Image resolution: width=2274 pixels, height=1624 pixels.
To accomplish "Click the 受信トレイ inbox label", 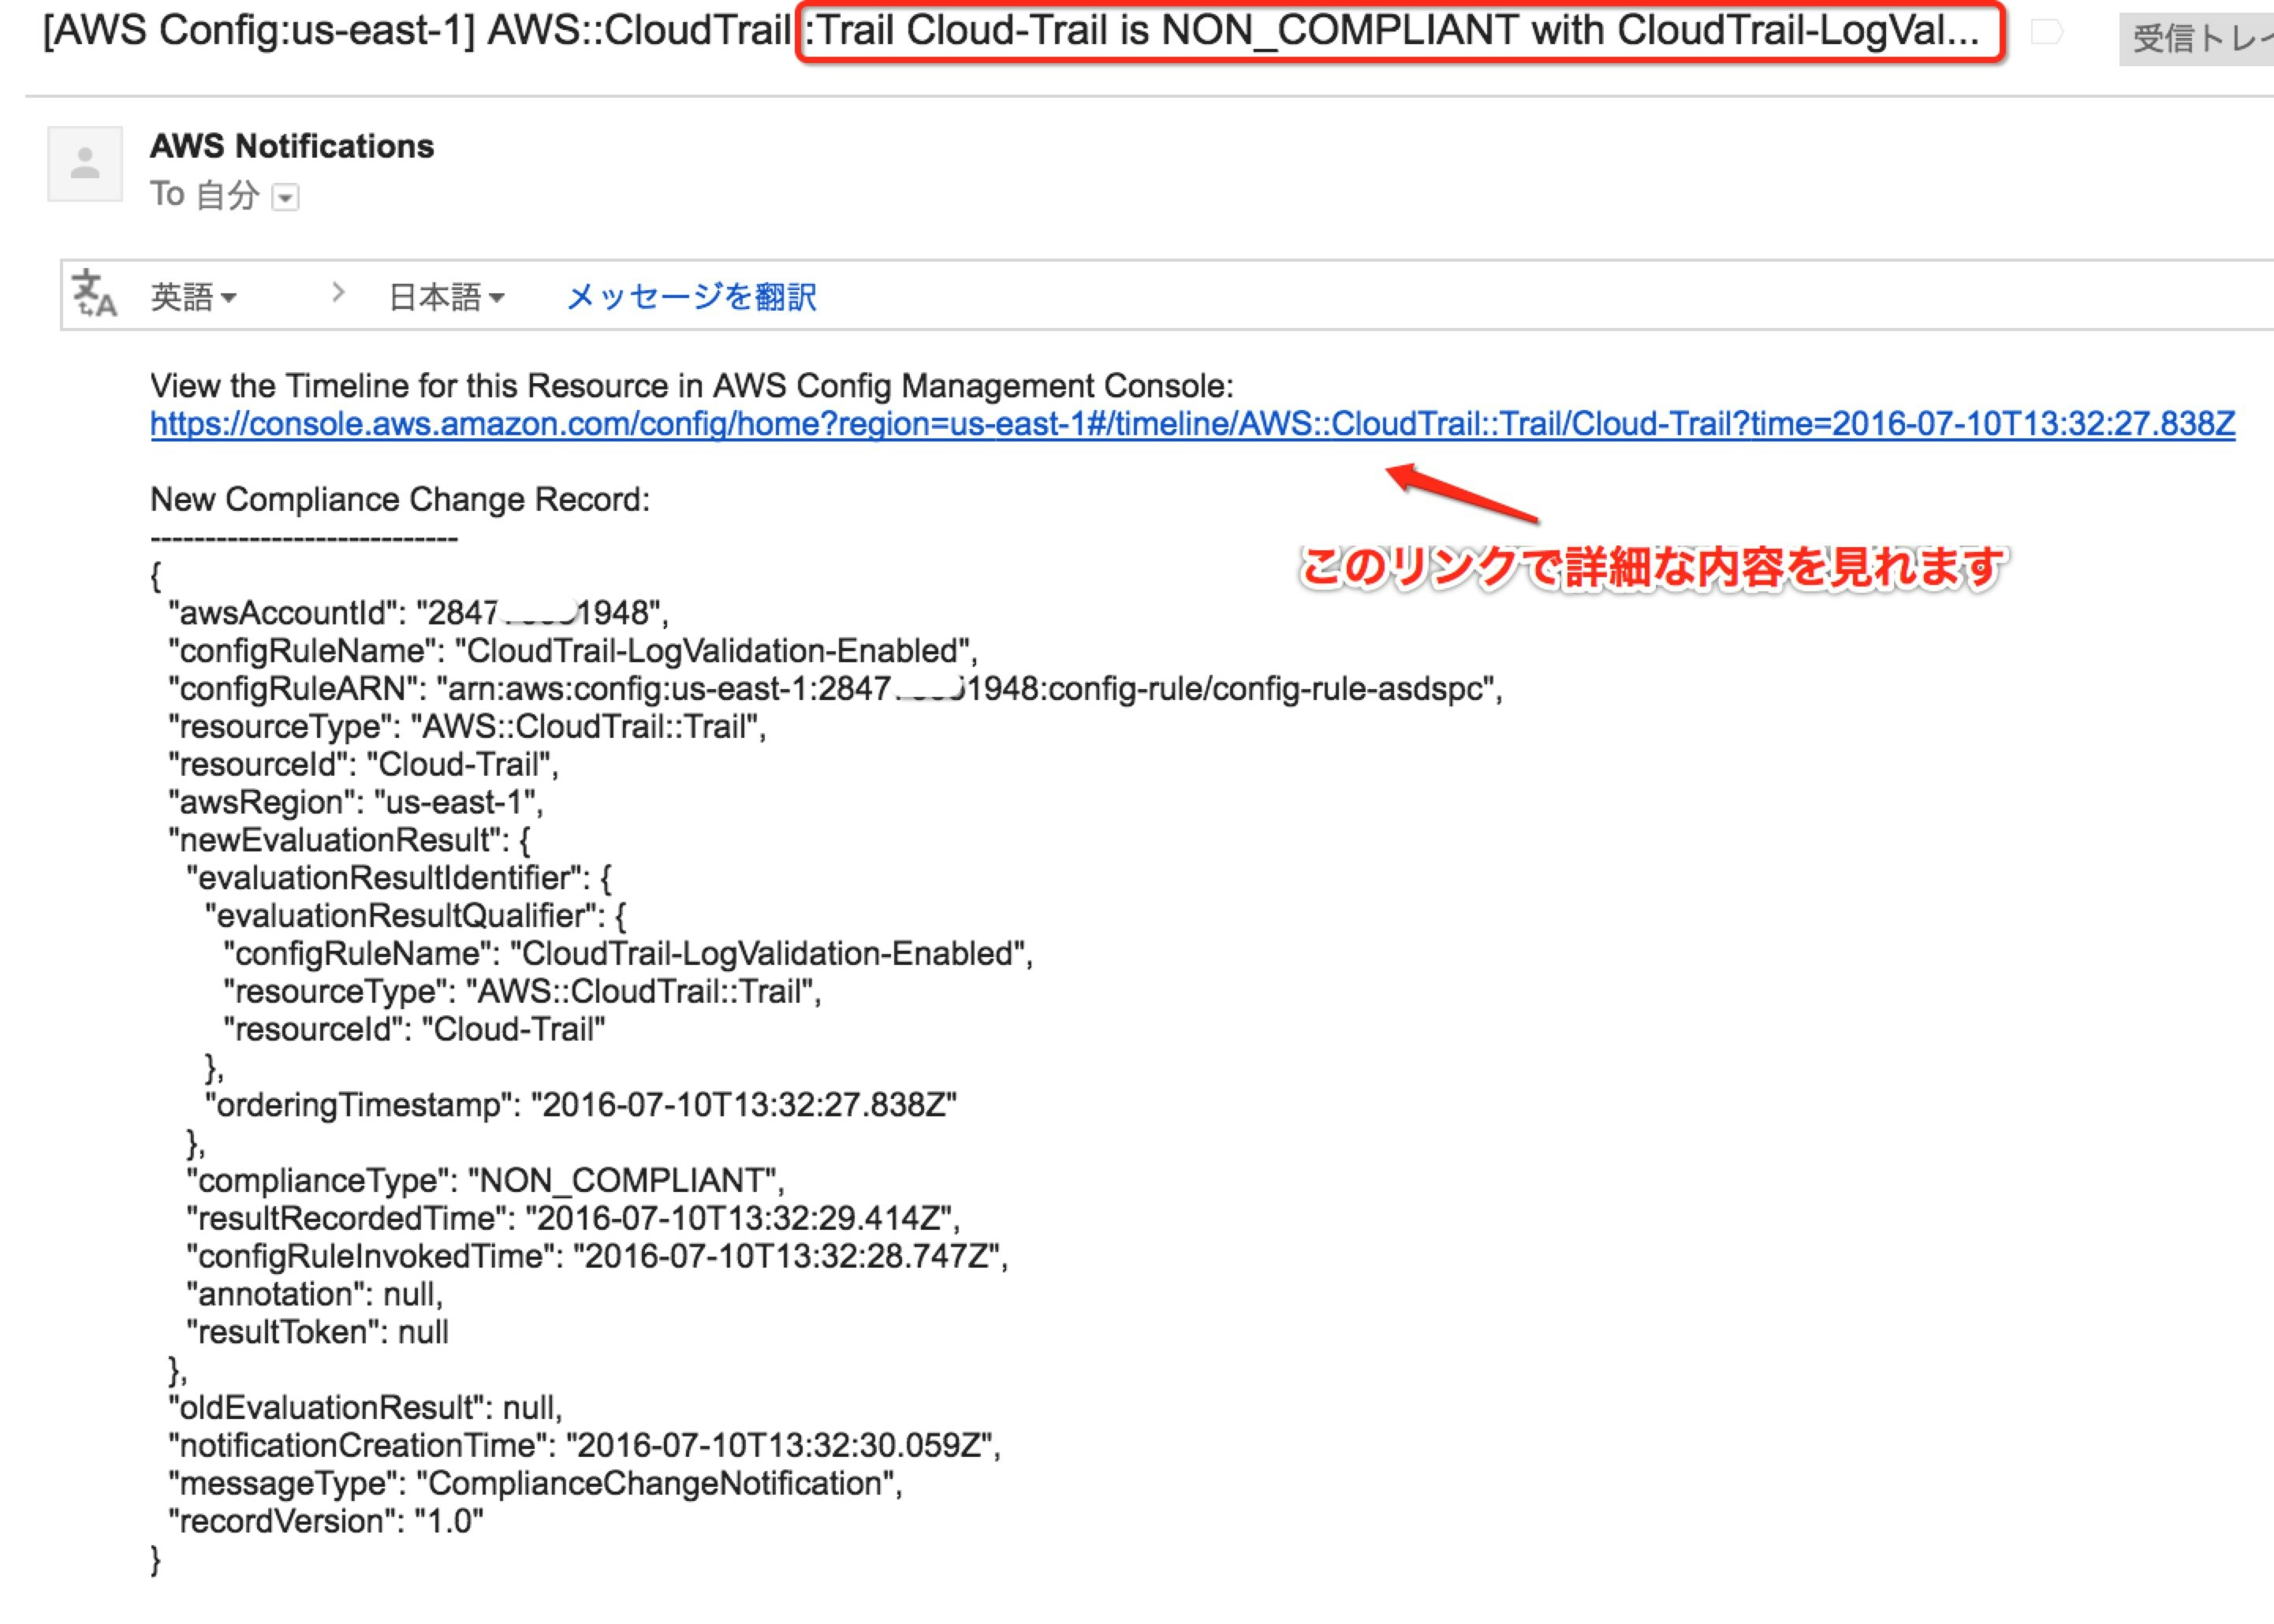I will (2197, 39).
